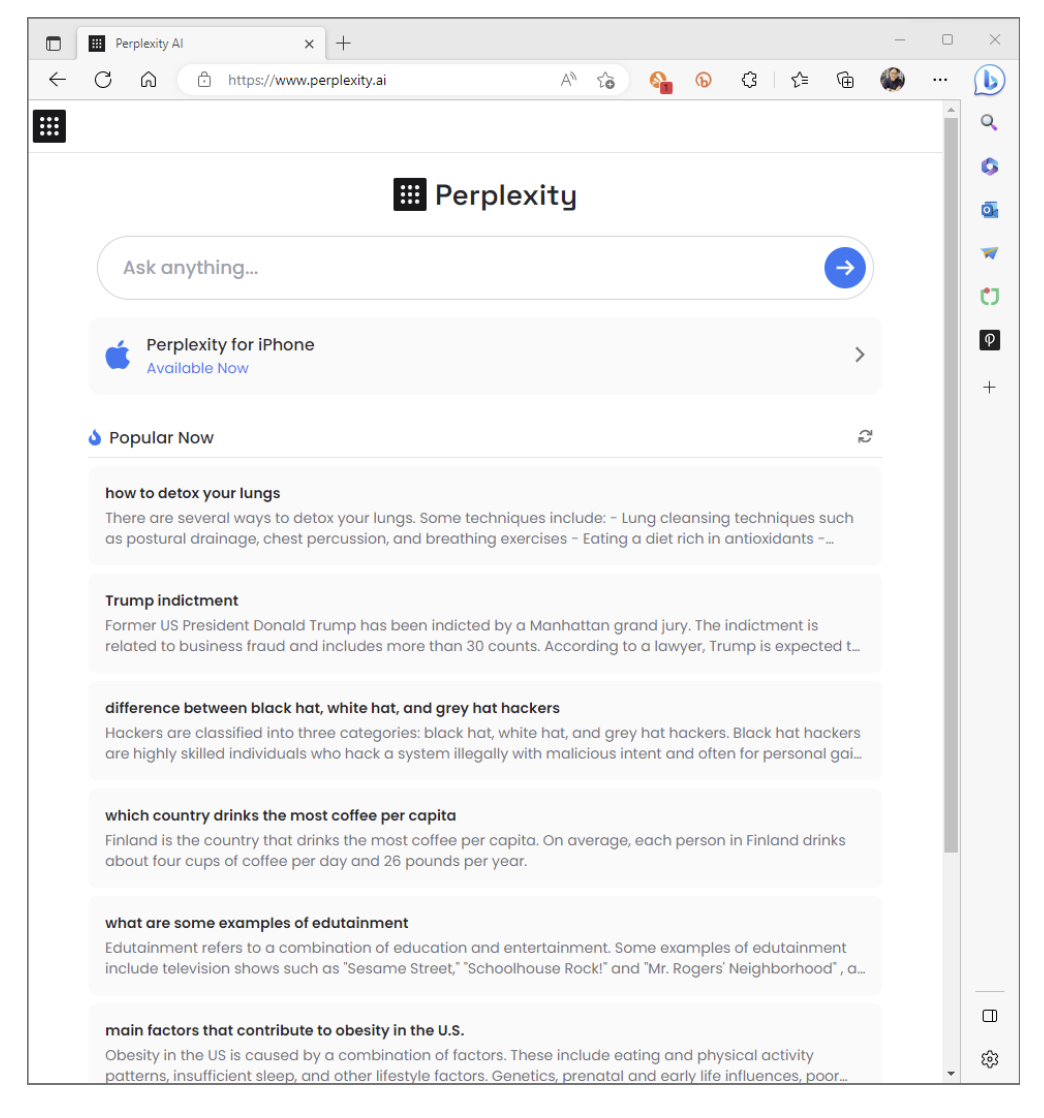Open the orange circular extension icon
Viewport: 1044px width, 1118px height.
[x=703, y=80]
